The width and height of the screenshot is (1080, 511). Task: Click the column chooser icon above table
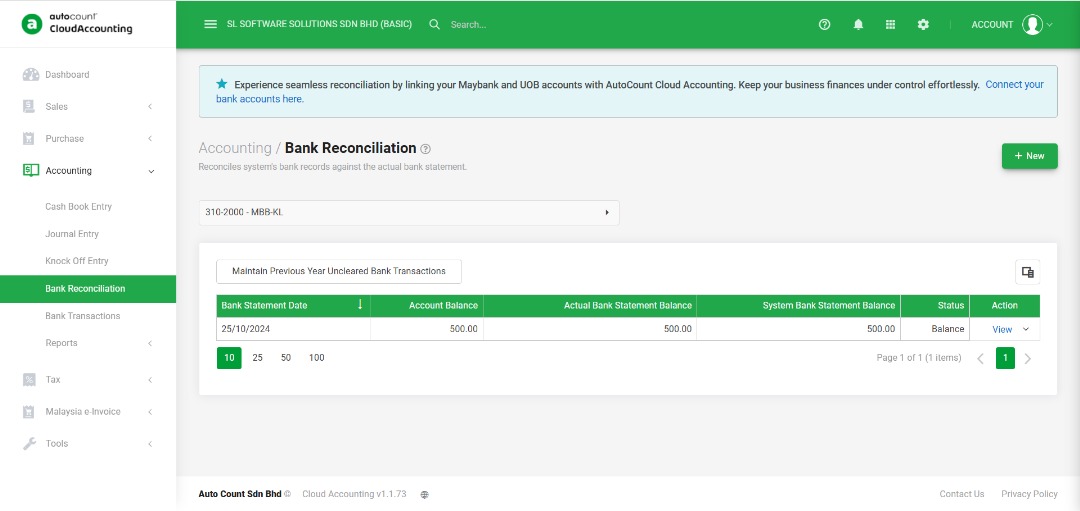coord(1026,272)
